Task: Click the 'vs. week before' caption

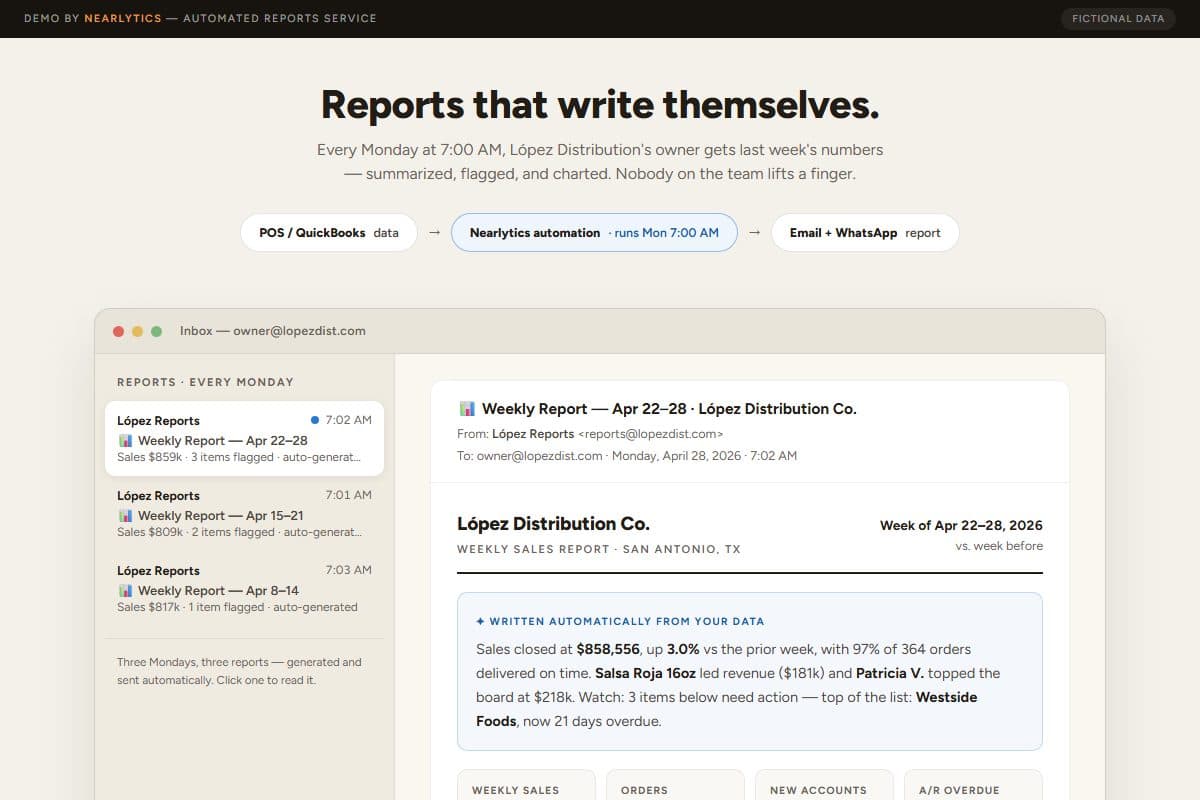Action: (x=999, y=546)
